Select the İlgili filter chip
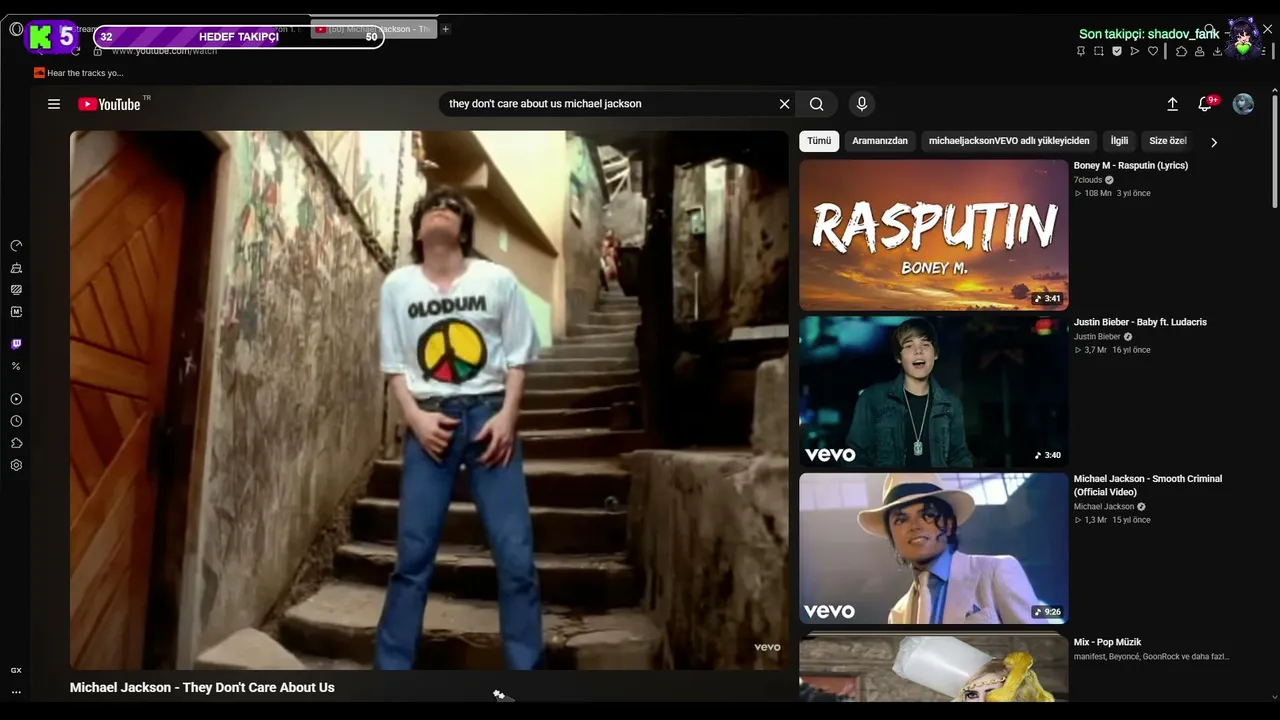The height and width of the screenshot is (720, 1280). coord(1119,141)
